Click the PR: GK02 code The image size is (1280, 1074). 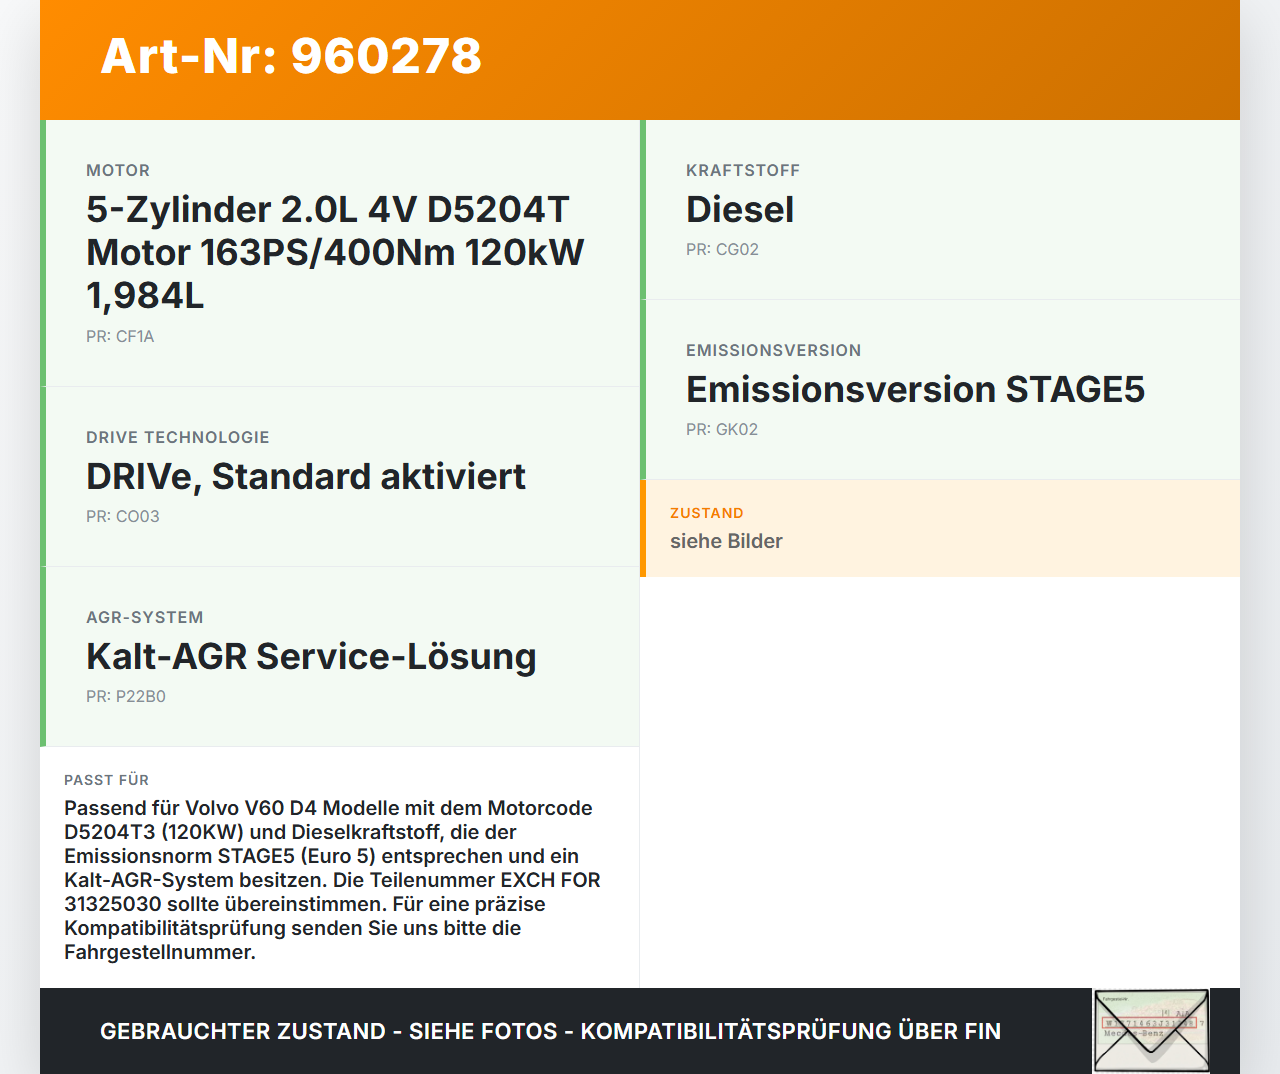click(x=722, y=430)
